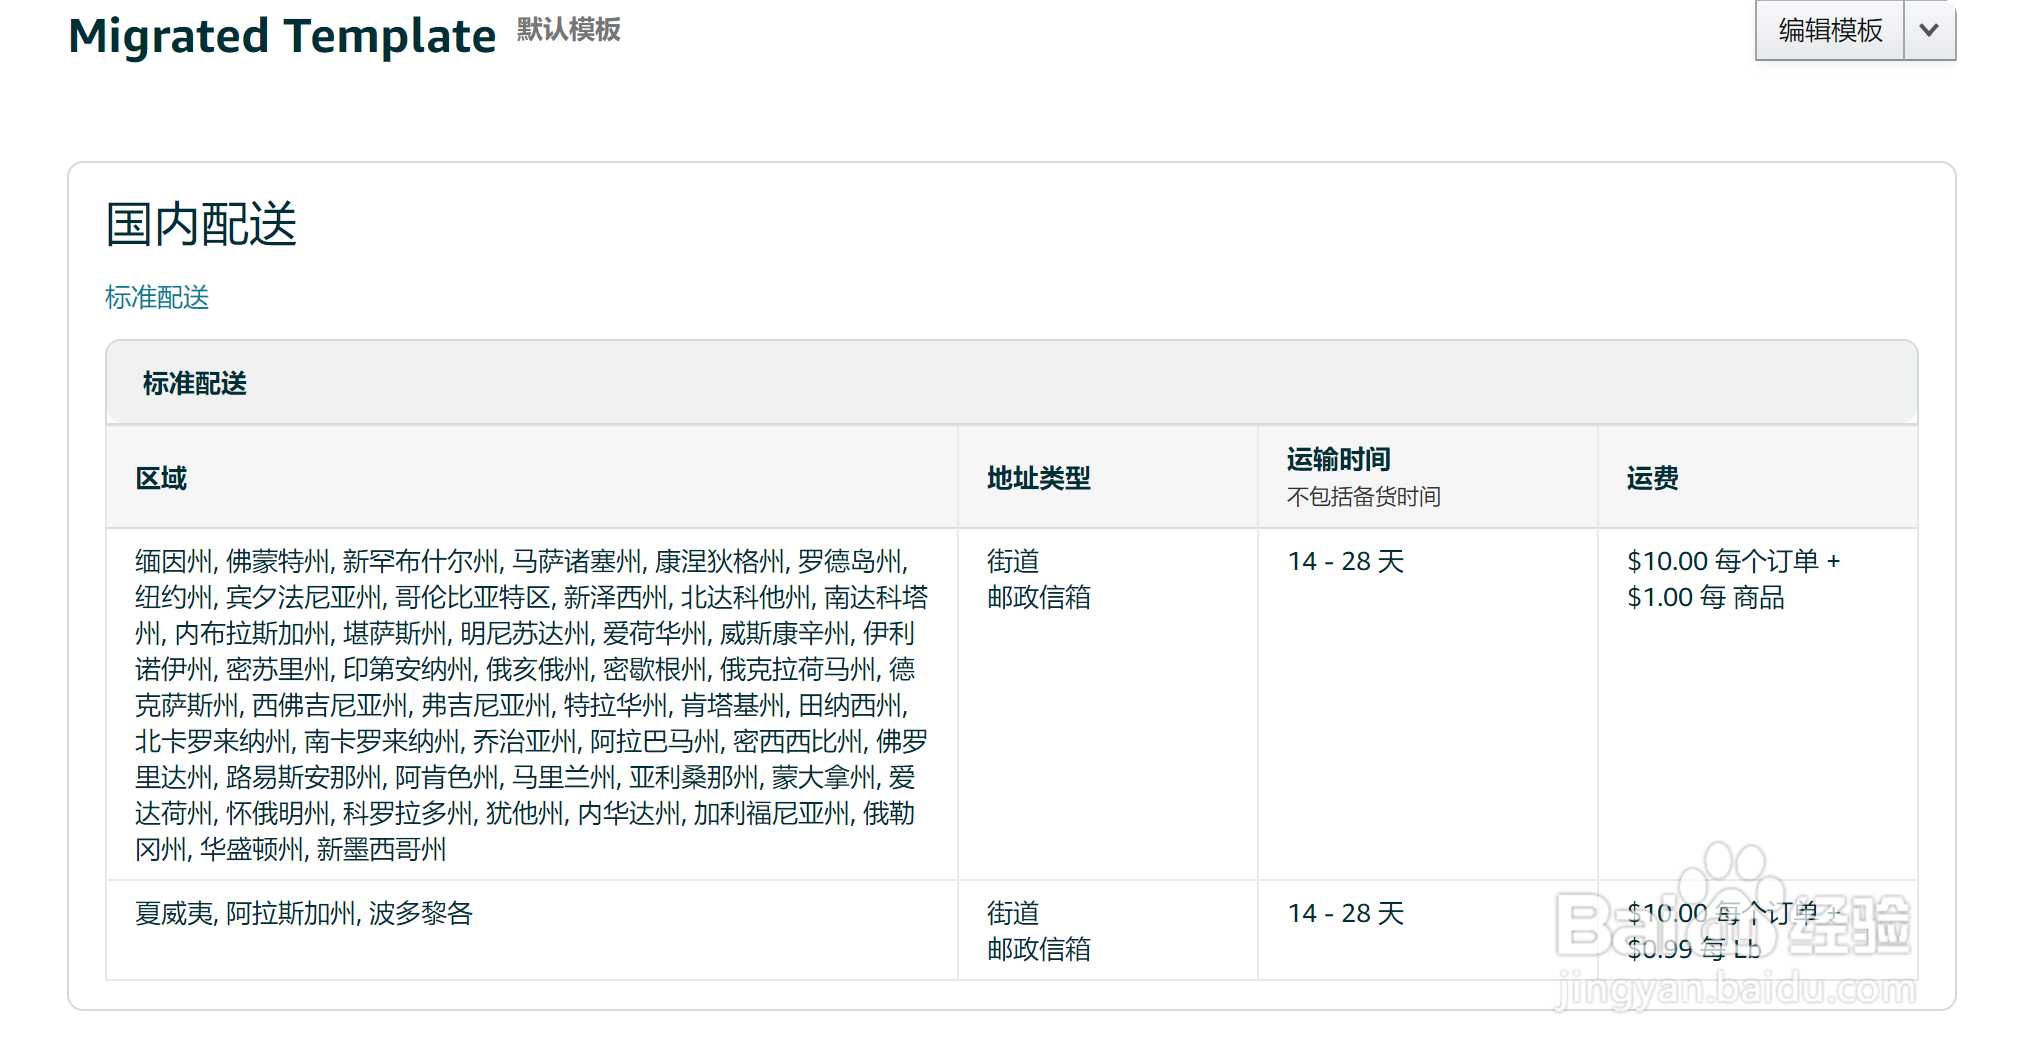Click the 国内配送 section heading
2026x1058 pixels.
201,223
